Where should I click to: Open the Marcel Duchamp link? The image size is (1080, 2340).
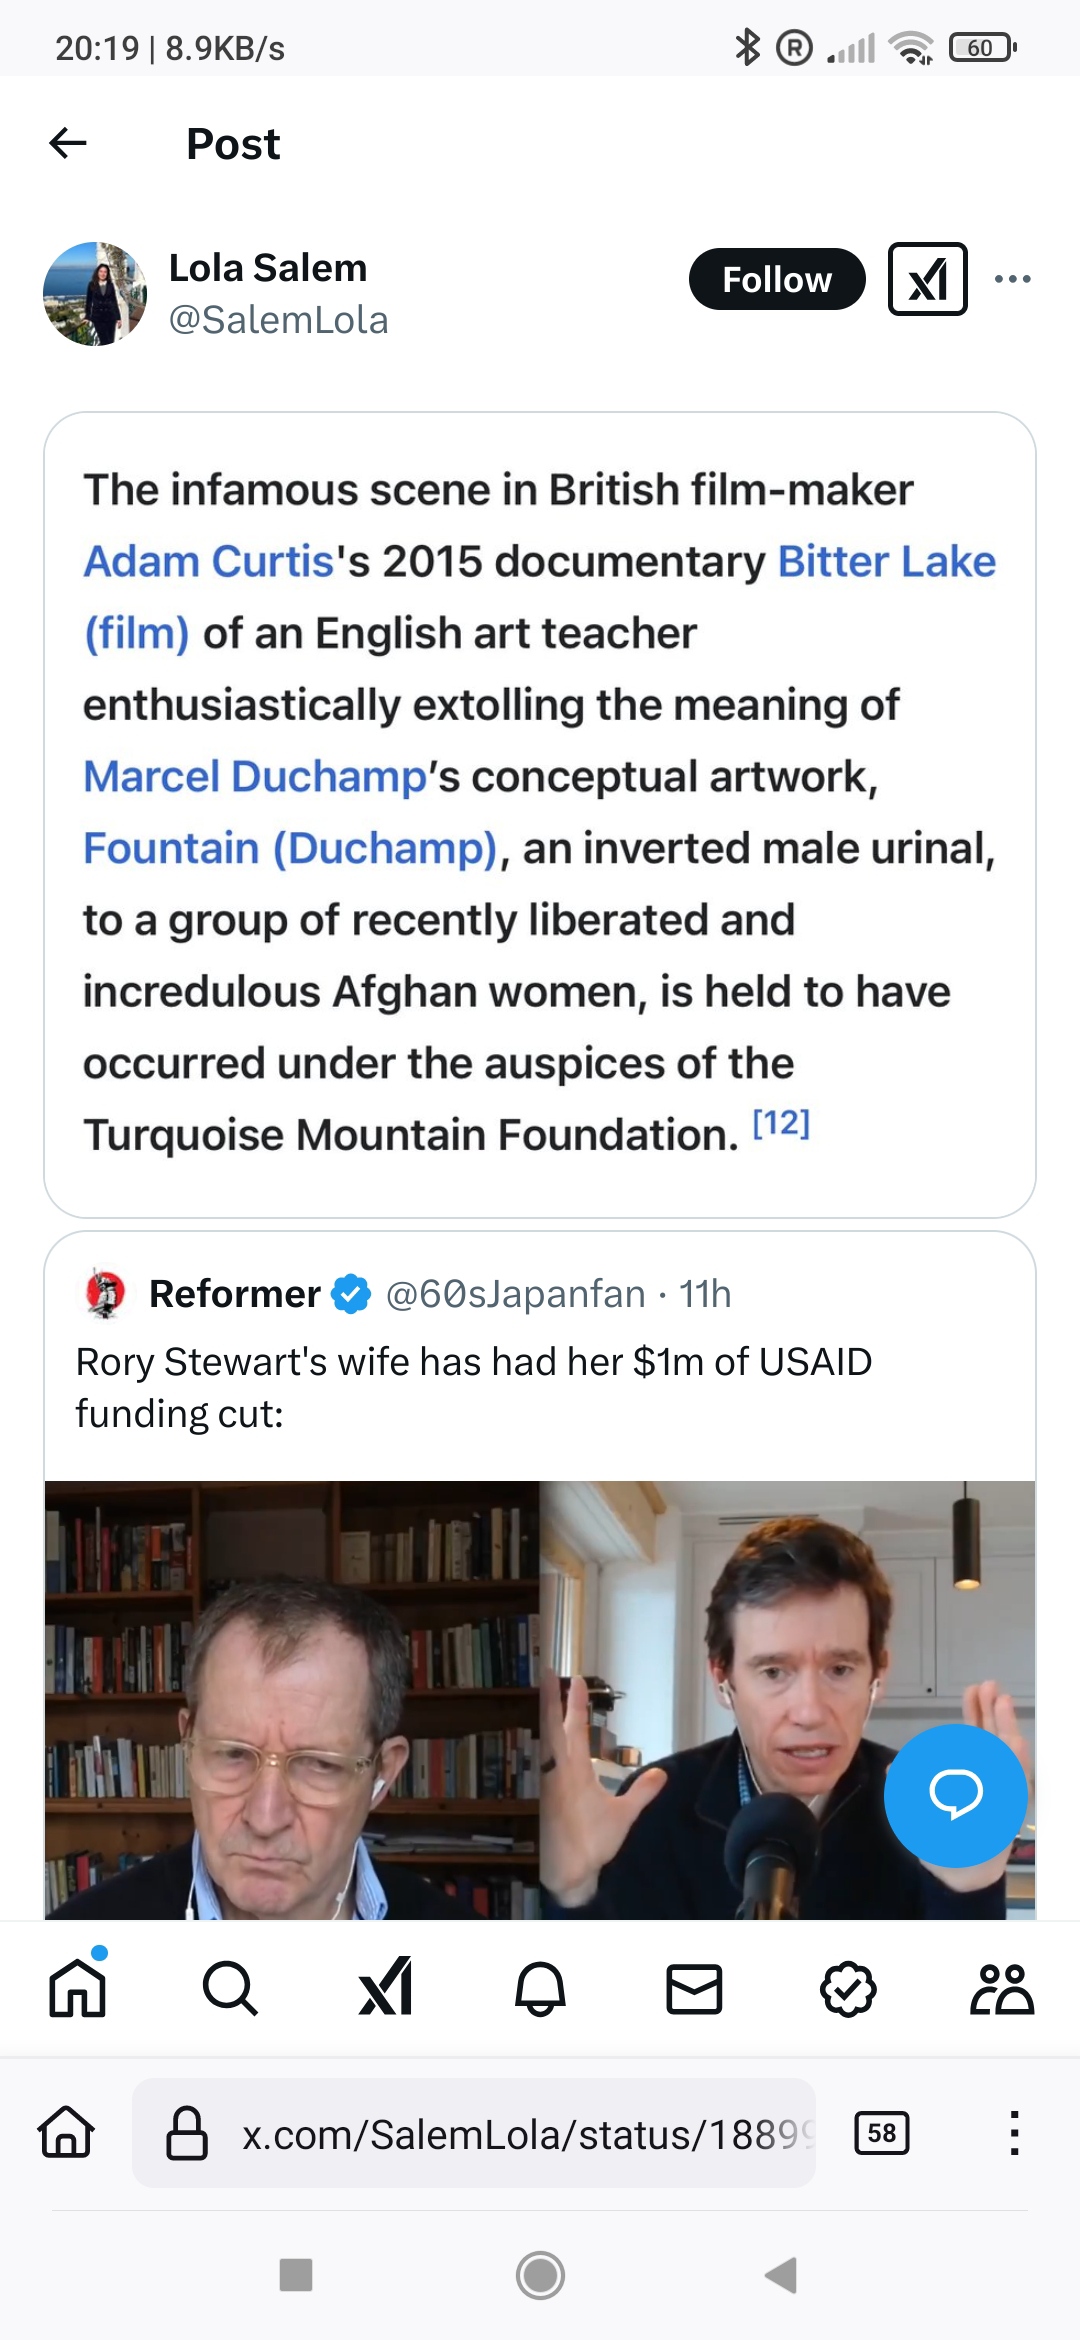(x=255, y=777)
